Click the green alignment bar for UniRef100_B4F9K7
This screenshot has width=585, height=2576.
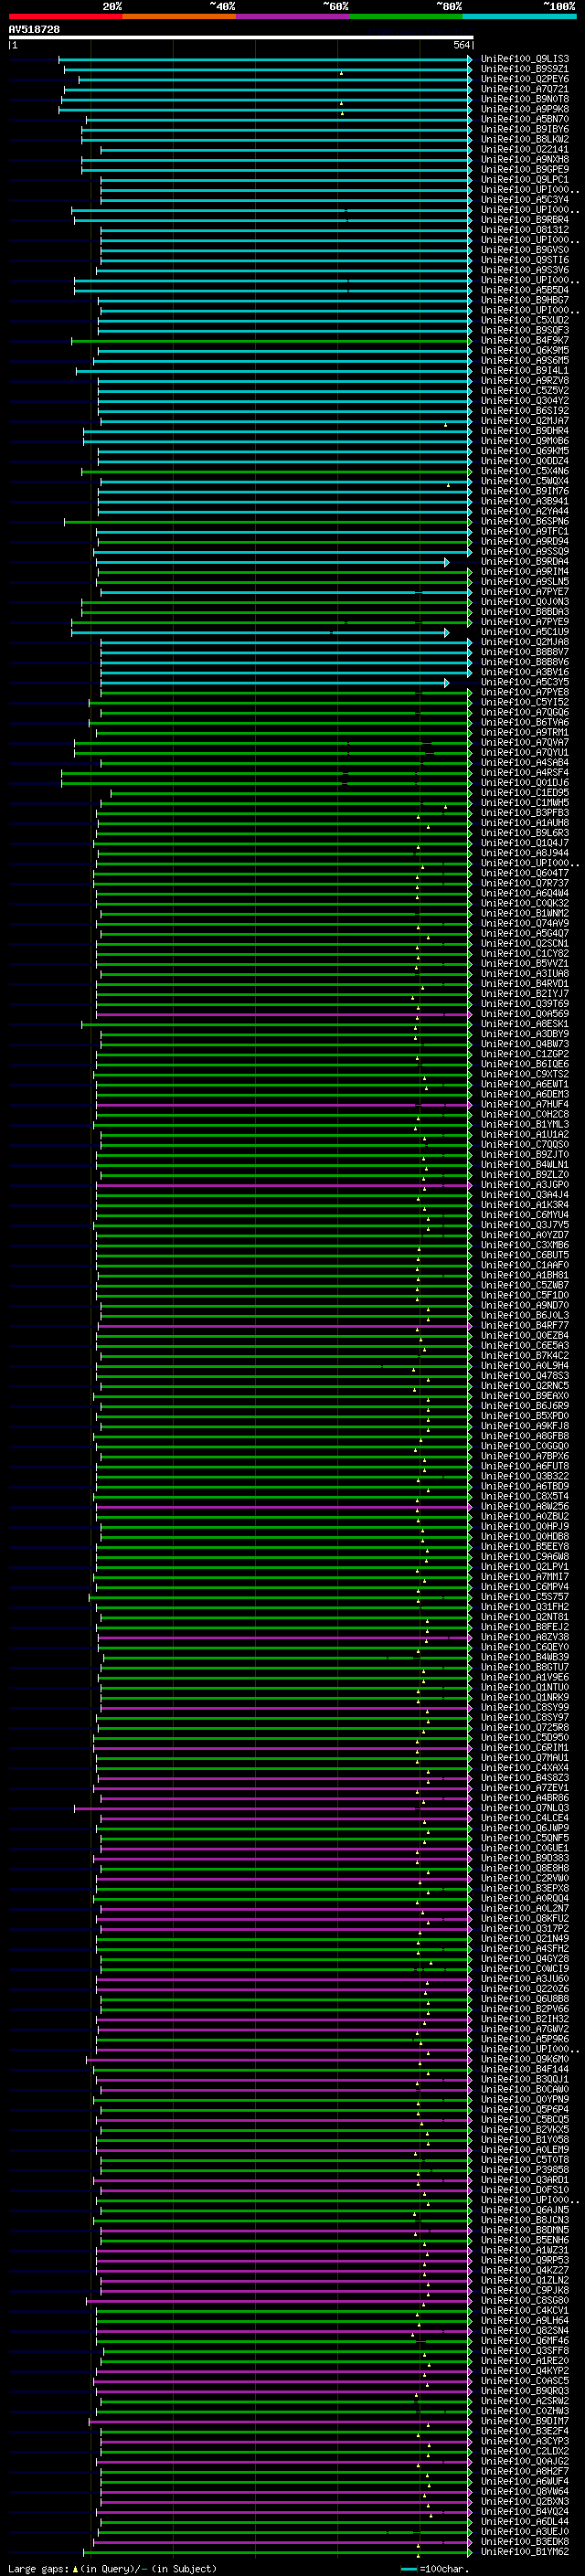[x=271, y=341]
